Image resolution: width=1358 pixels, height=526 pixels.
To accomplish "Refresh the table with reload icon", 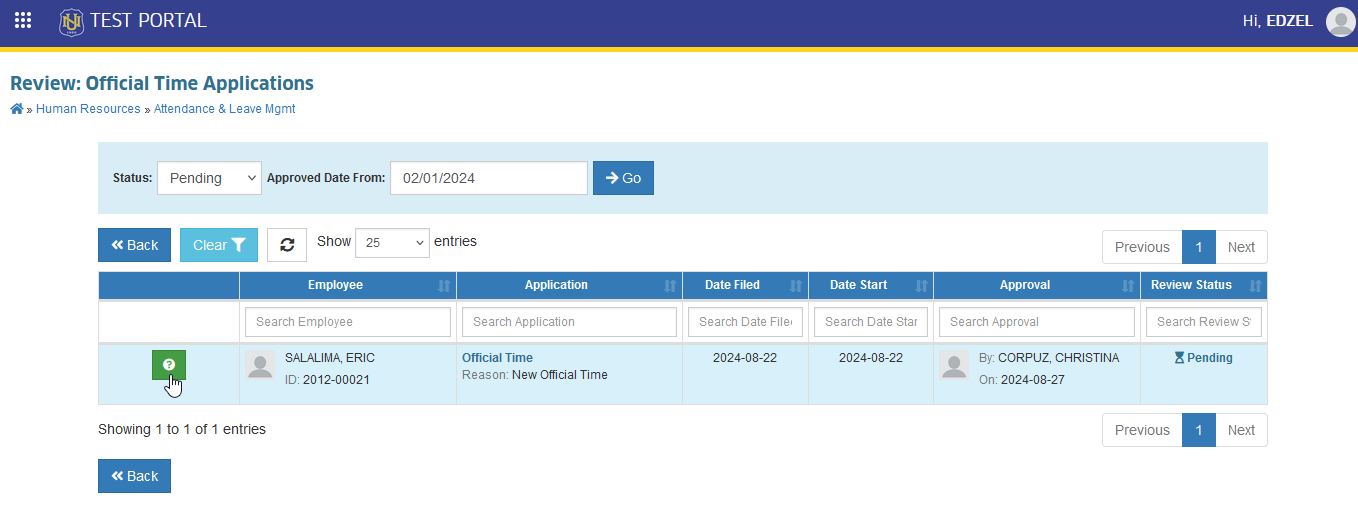I will point(287,245).
